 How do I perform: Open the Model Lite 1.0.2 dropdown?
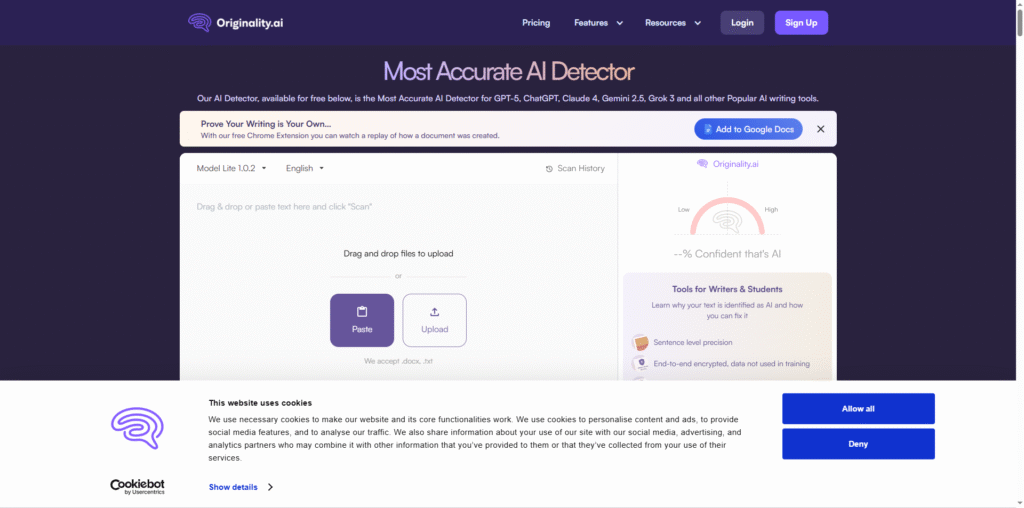(x=232, y=168)
